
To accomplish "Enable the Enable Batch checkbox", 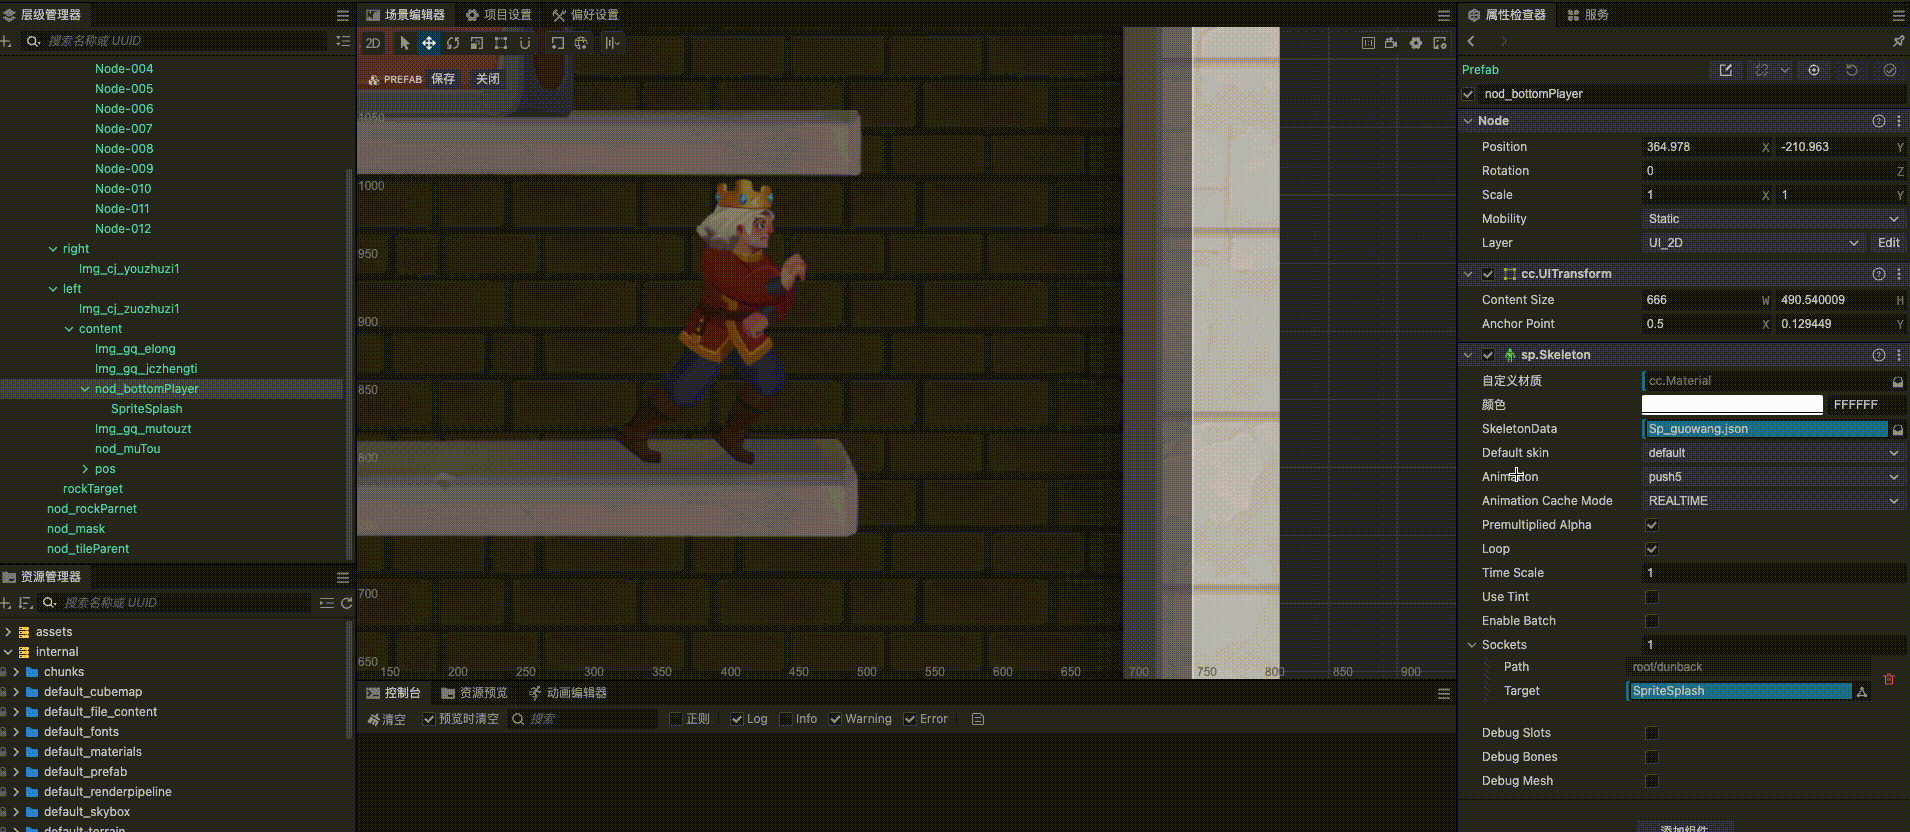I will click(1652, 621).
